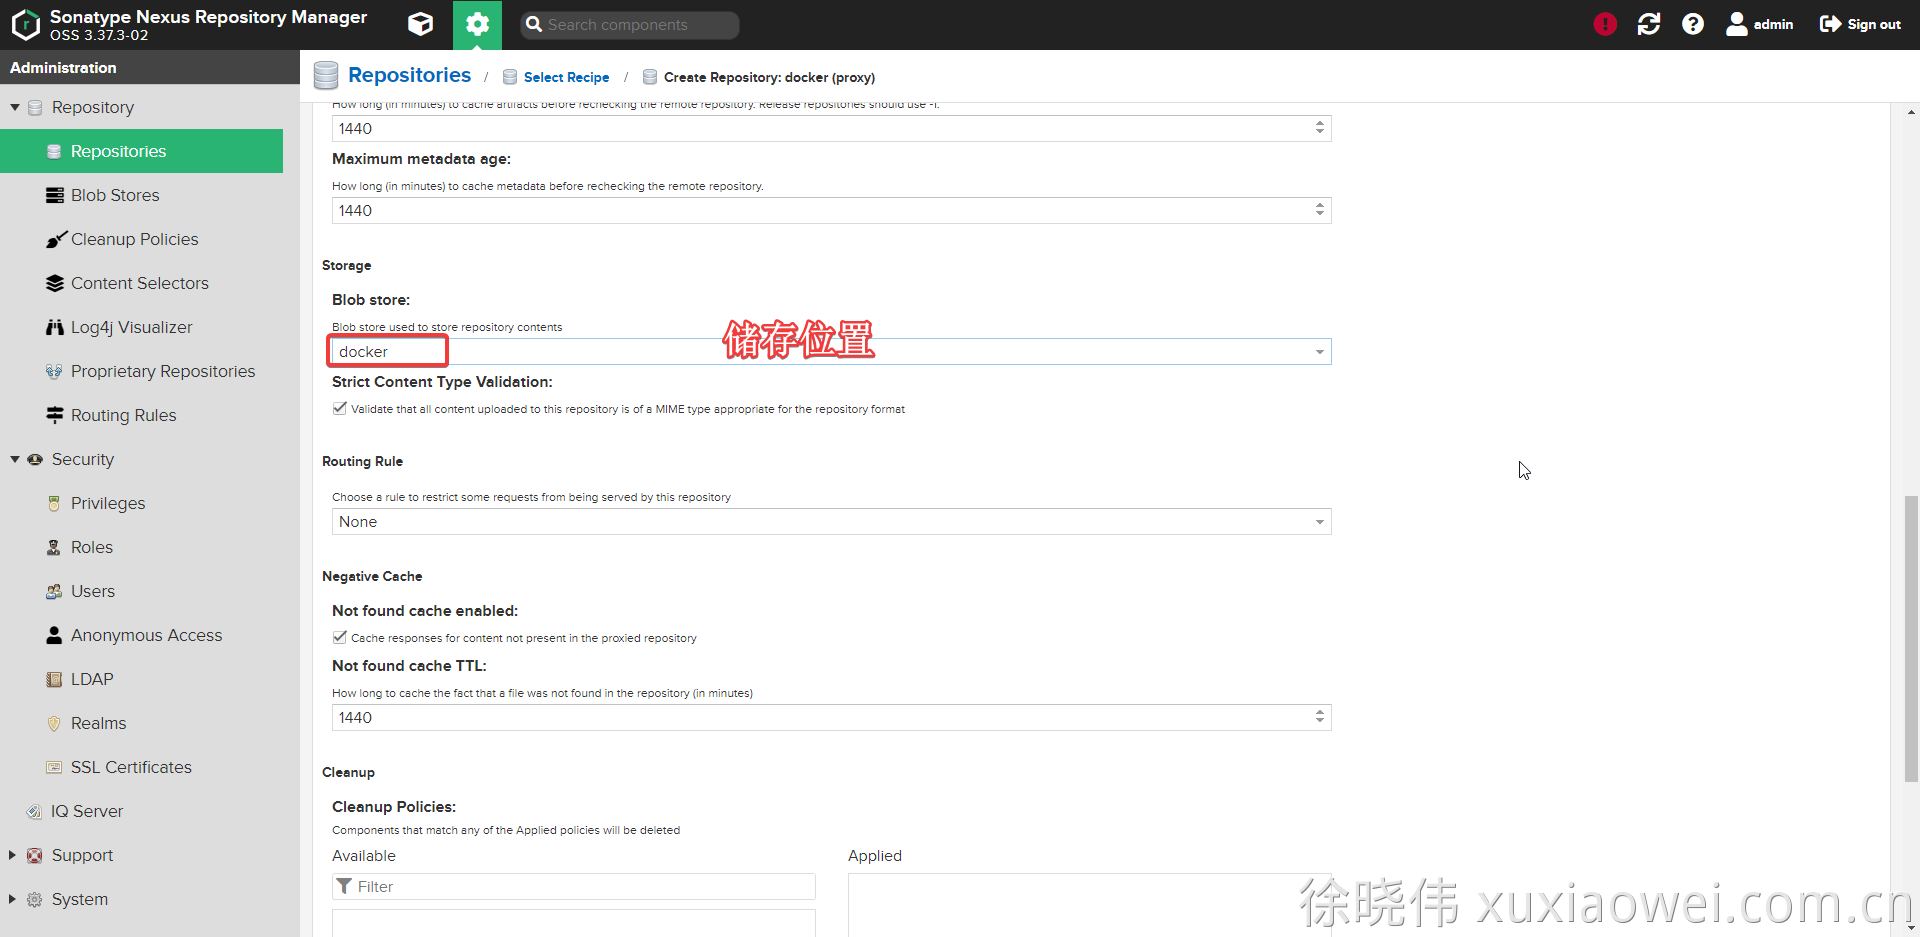This screenshot has height=937, width=1920.
Task: Open Log4j Visualizer in sidebar
Action: (131, 327)
